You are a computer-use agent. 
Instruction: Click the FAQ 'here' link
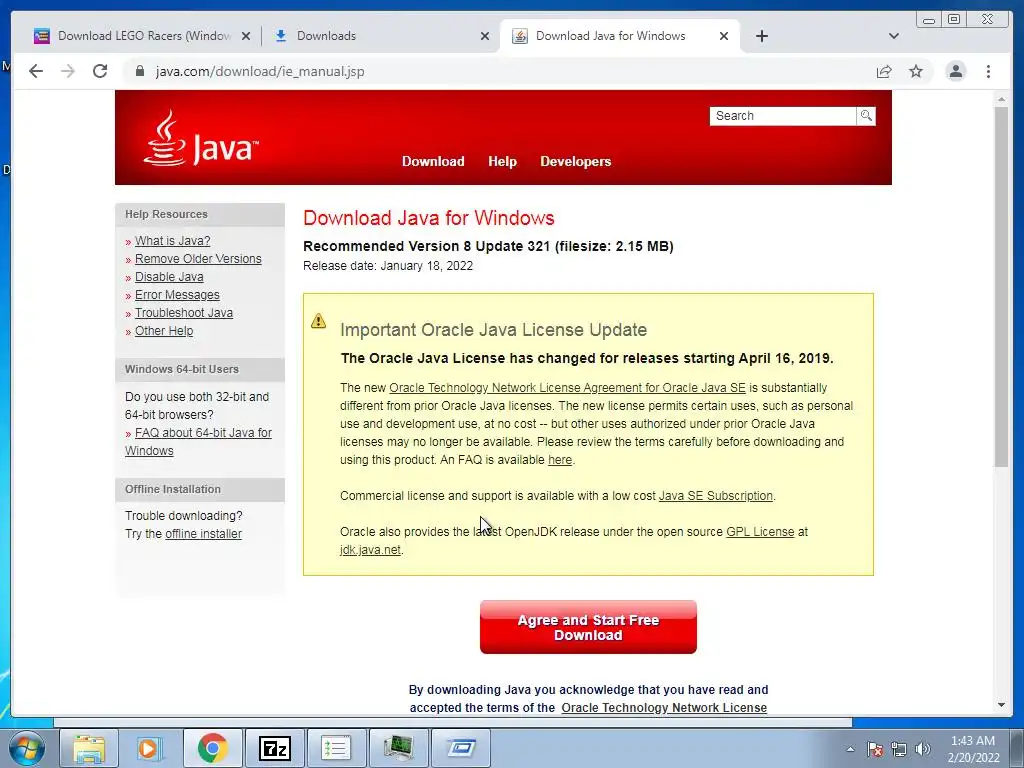[x=560, y=460]
